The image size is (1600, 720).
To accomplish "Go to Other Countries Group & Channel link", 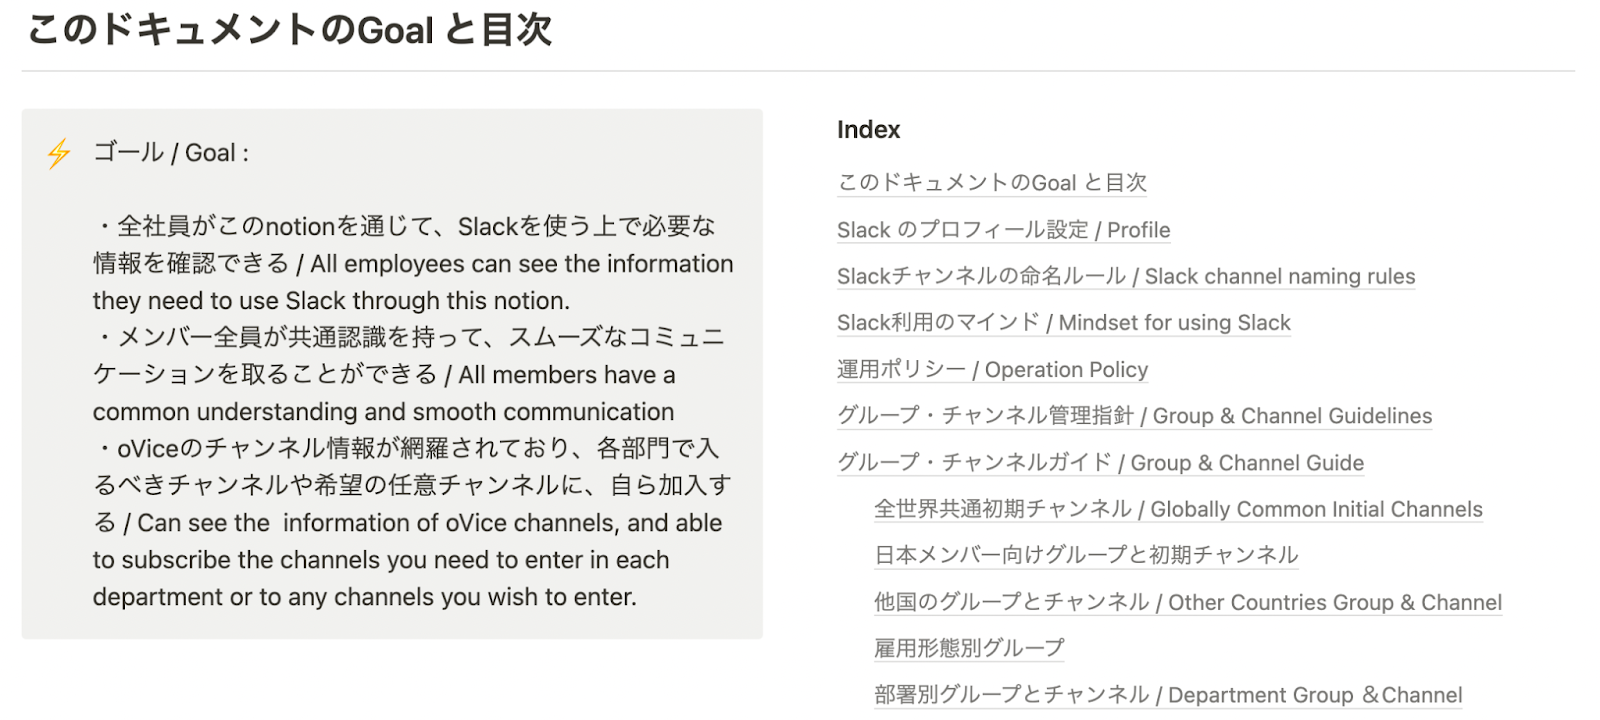I will tap(1188, 602).
